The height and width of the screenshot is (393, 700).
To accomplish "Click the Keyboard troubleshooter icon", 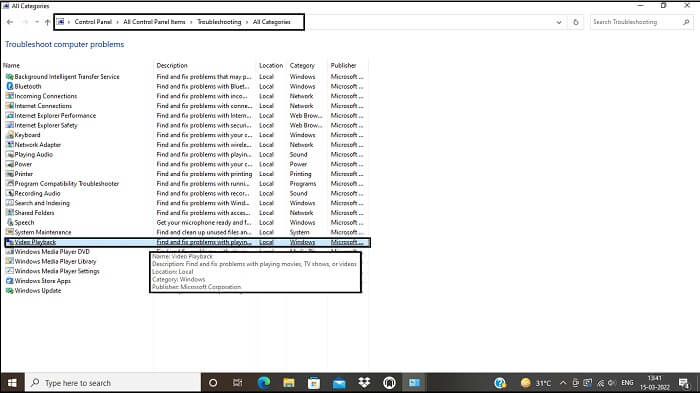I will tap(9, 135).
